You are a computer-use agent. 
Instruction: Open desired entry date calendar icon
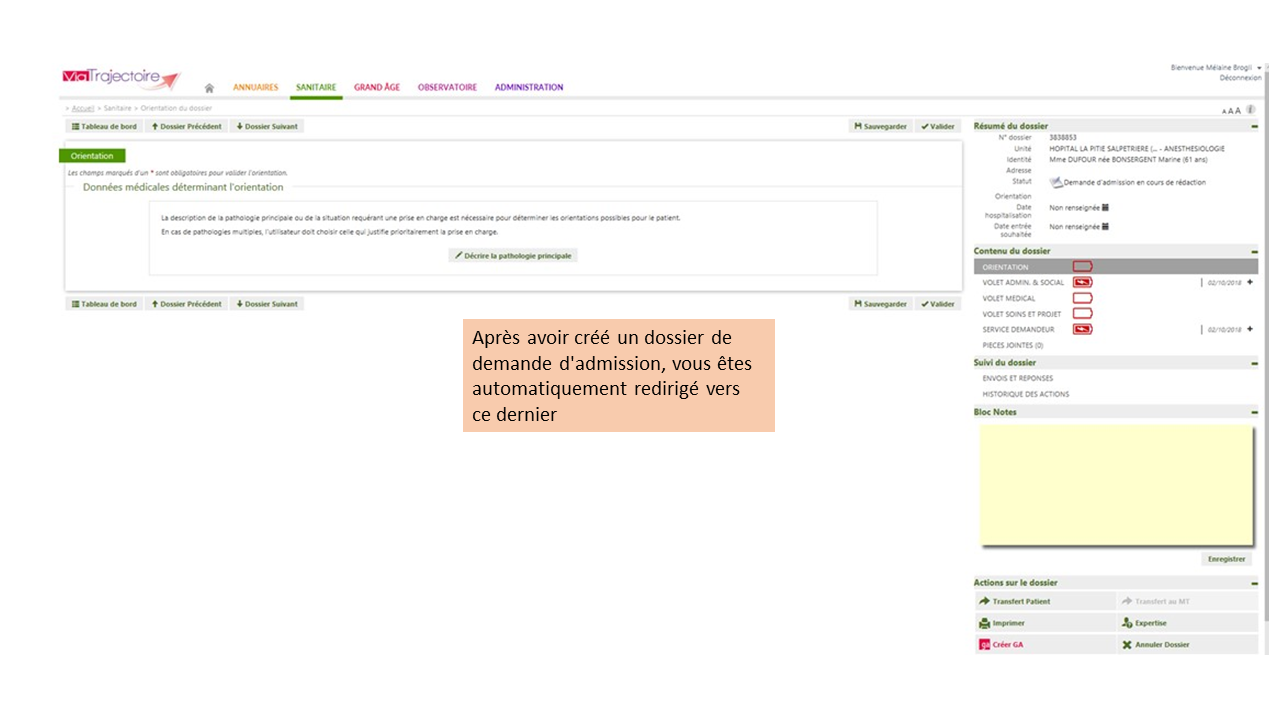pos(1105,227)
